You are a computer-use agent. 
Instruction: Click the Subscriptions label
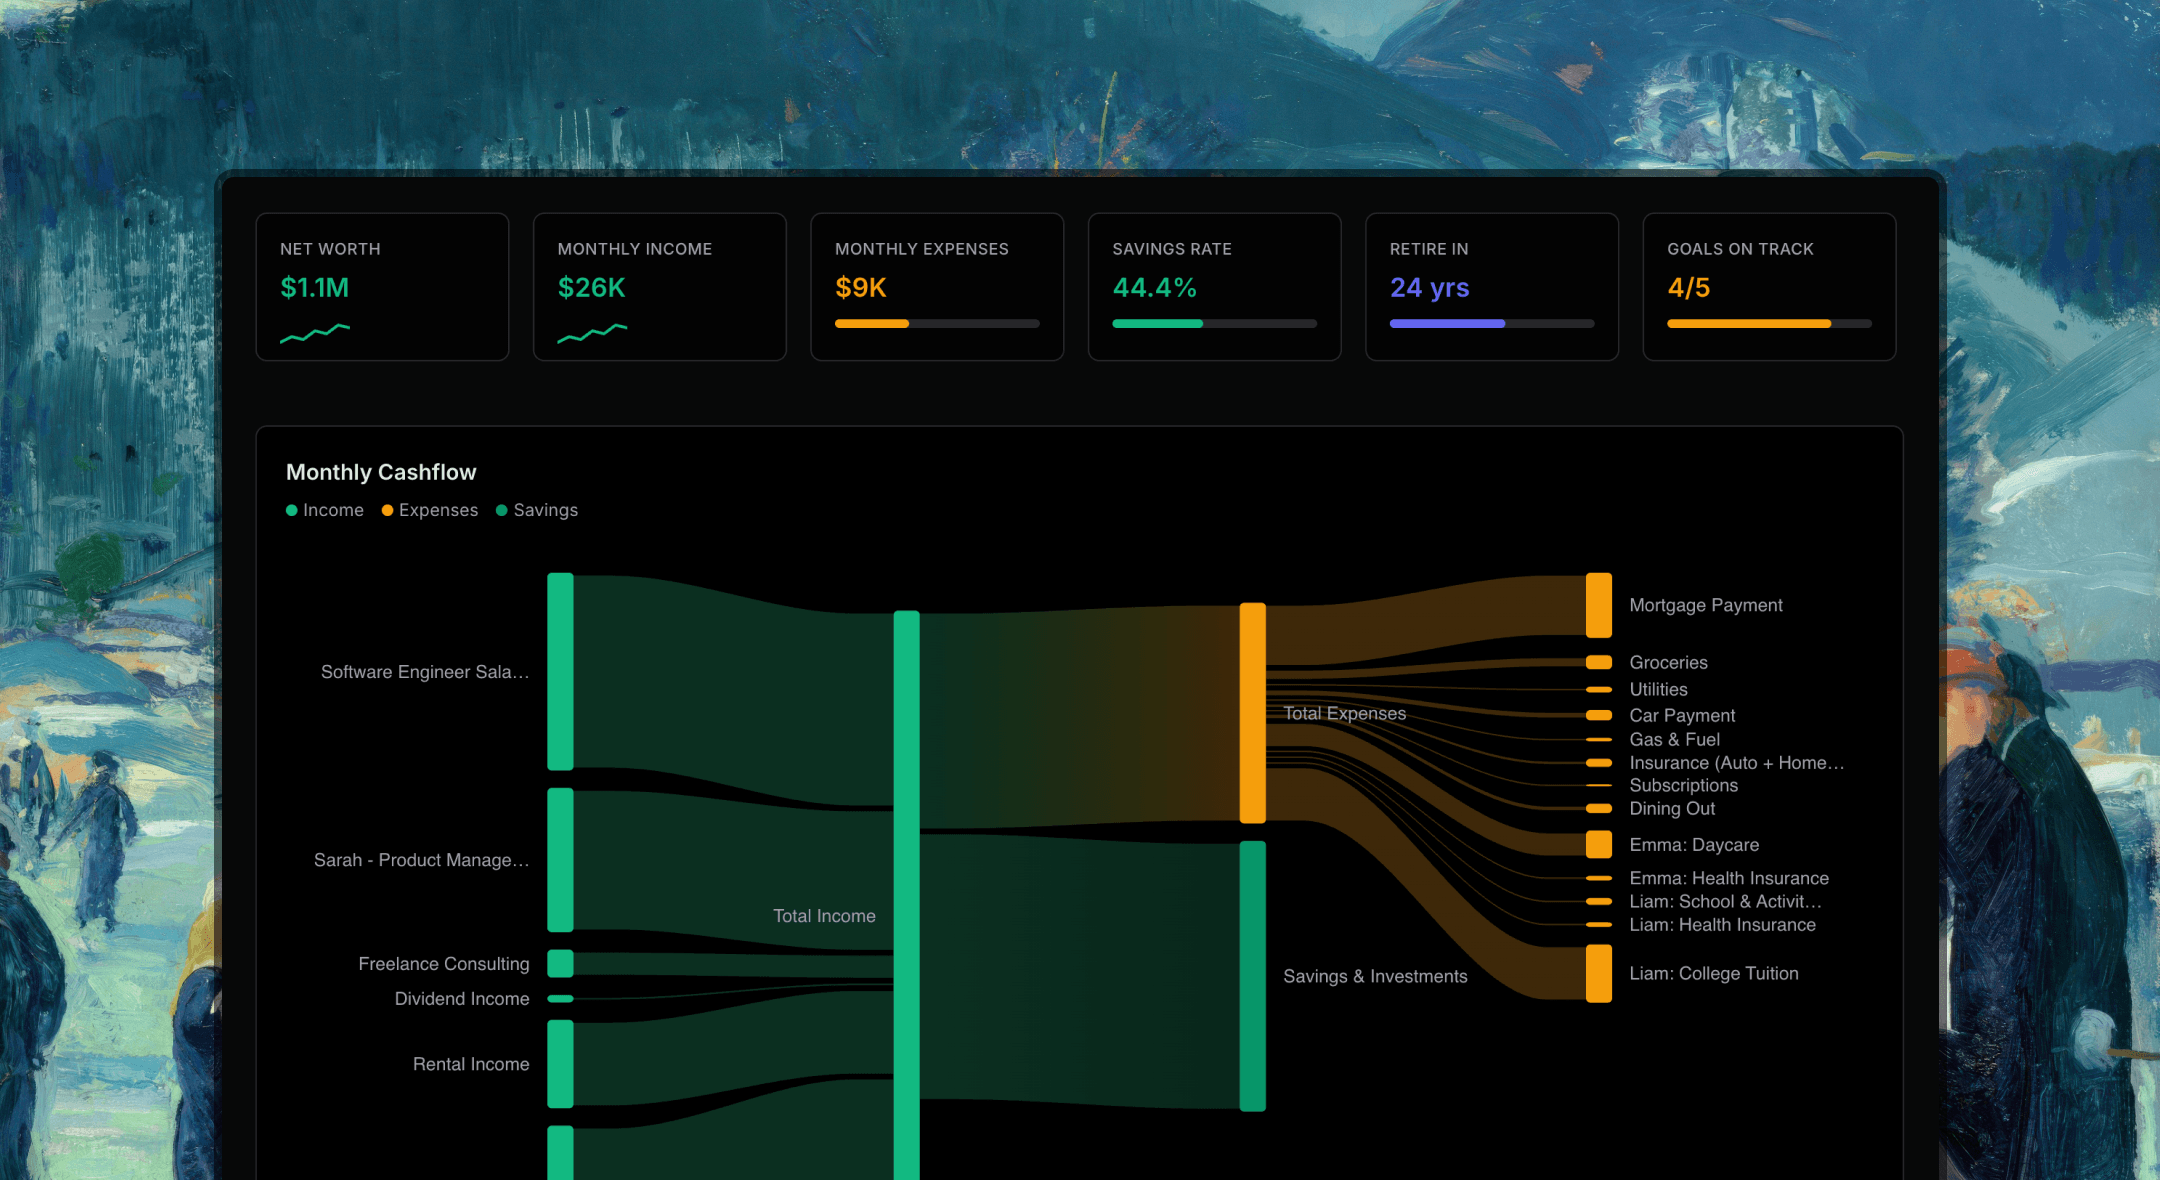pos(1684,785)
